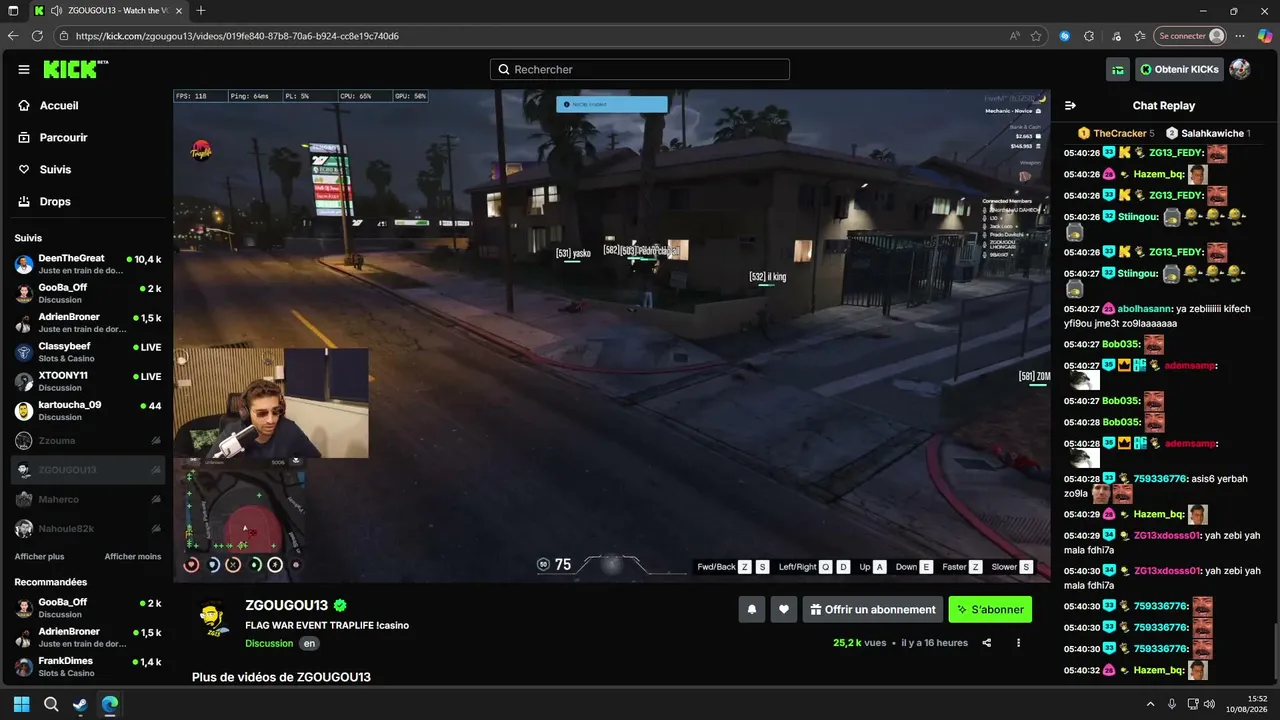Open the Windows Start menu
Image resolution: width=1280 pixels, height=720 pixels.
click(21, 704)
